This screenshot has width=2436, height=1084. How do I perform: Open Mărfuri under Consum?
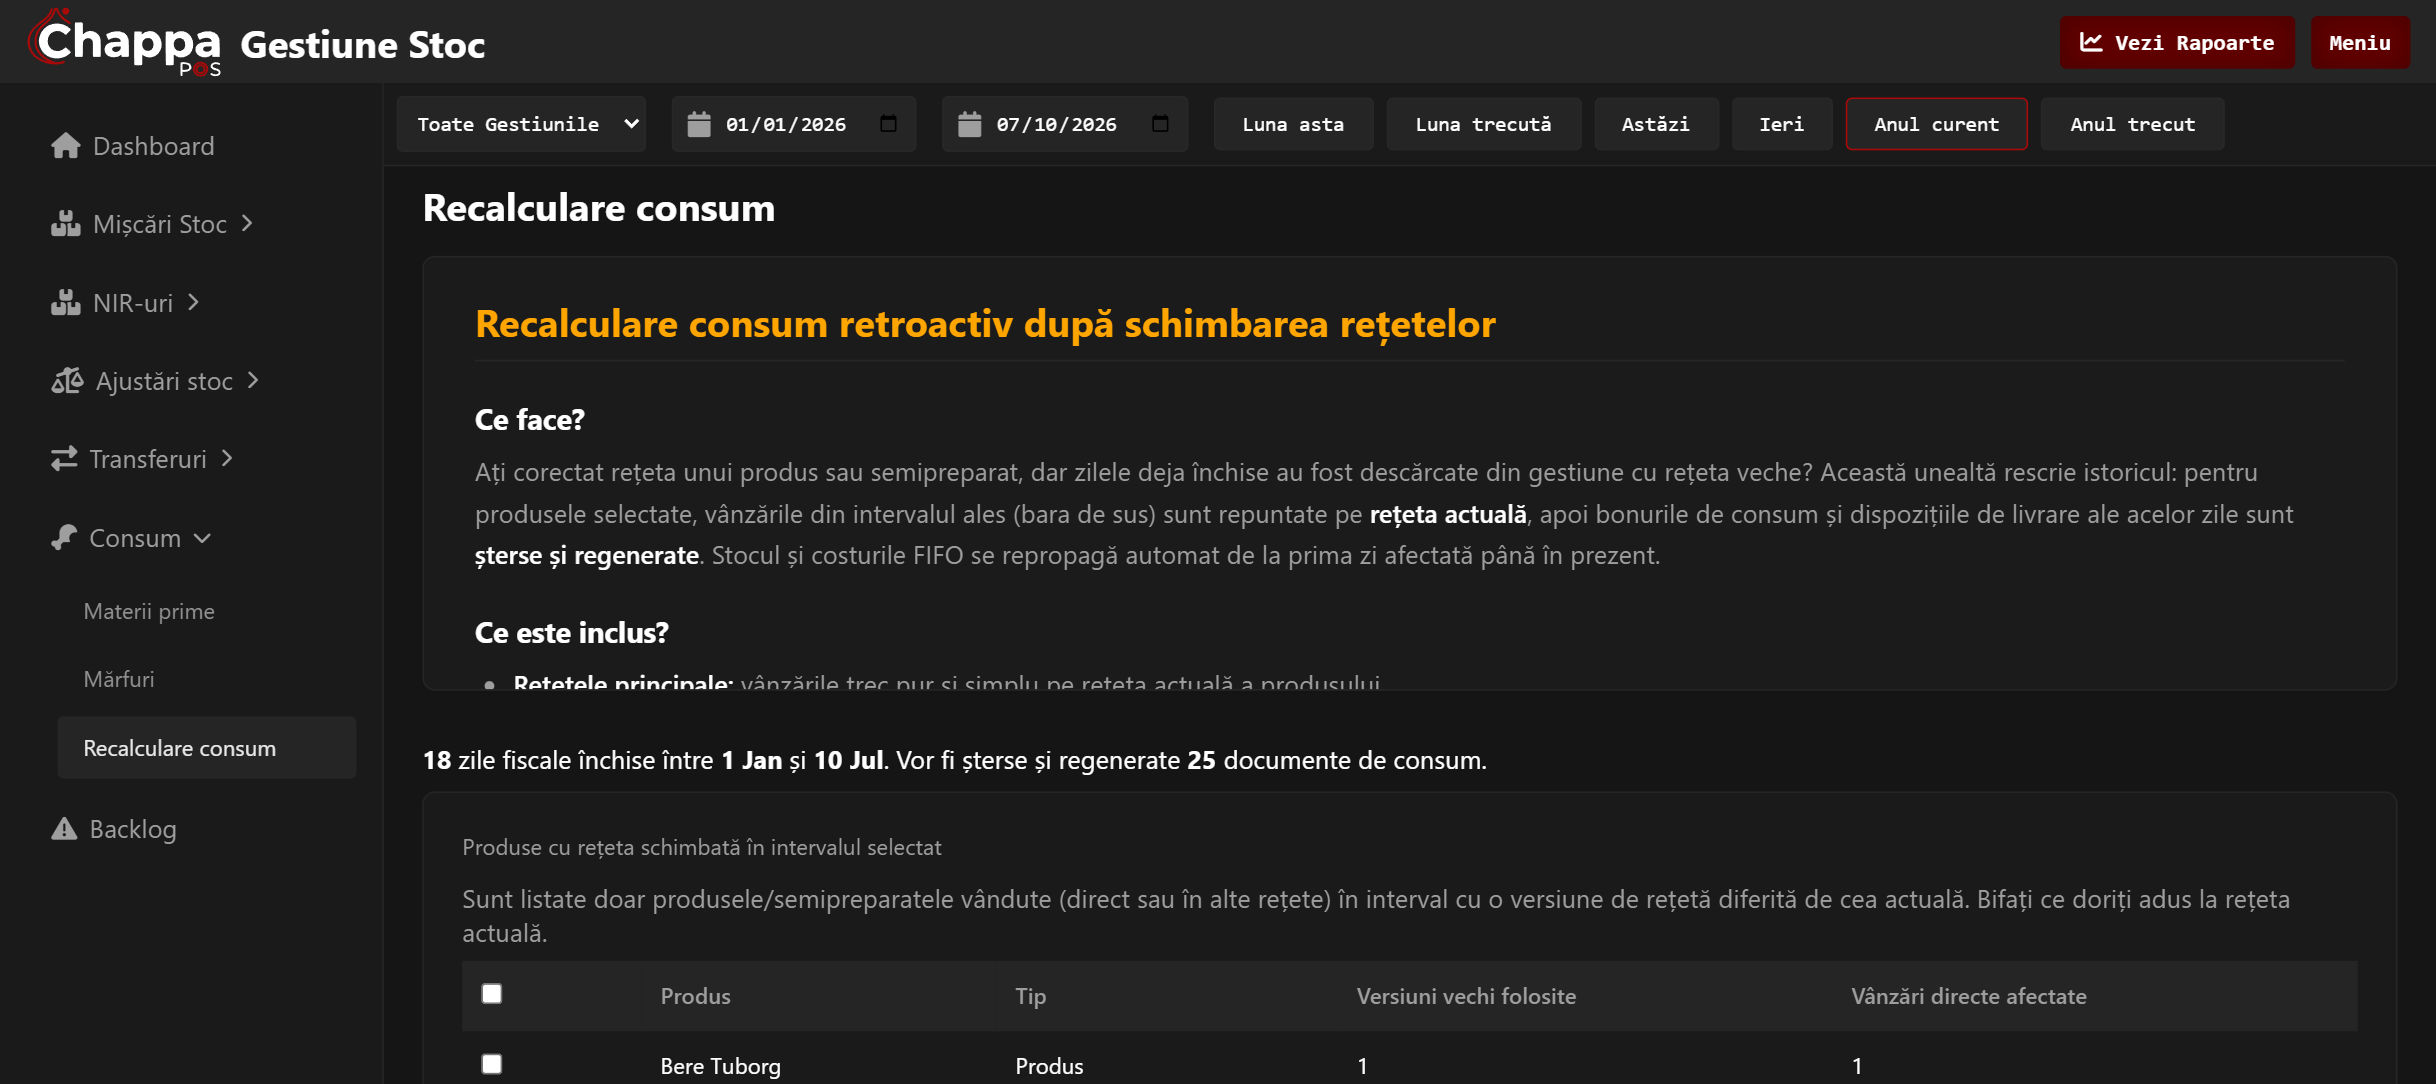[119, 679]
